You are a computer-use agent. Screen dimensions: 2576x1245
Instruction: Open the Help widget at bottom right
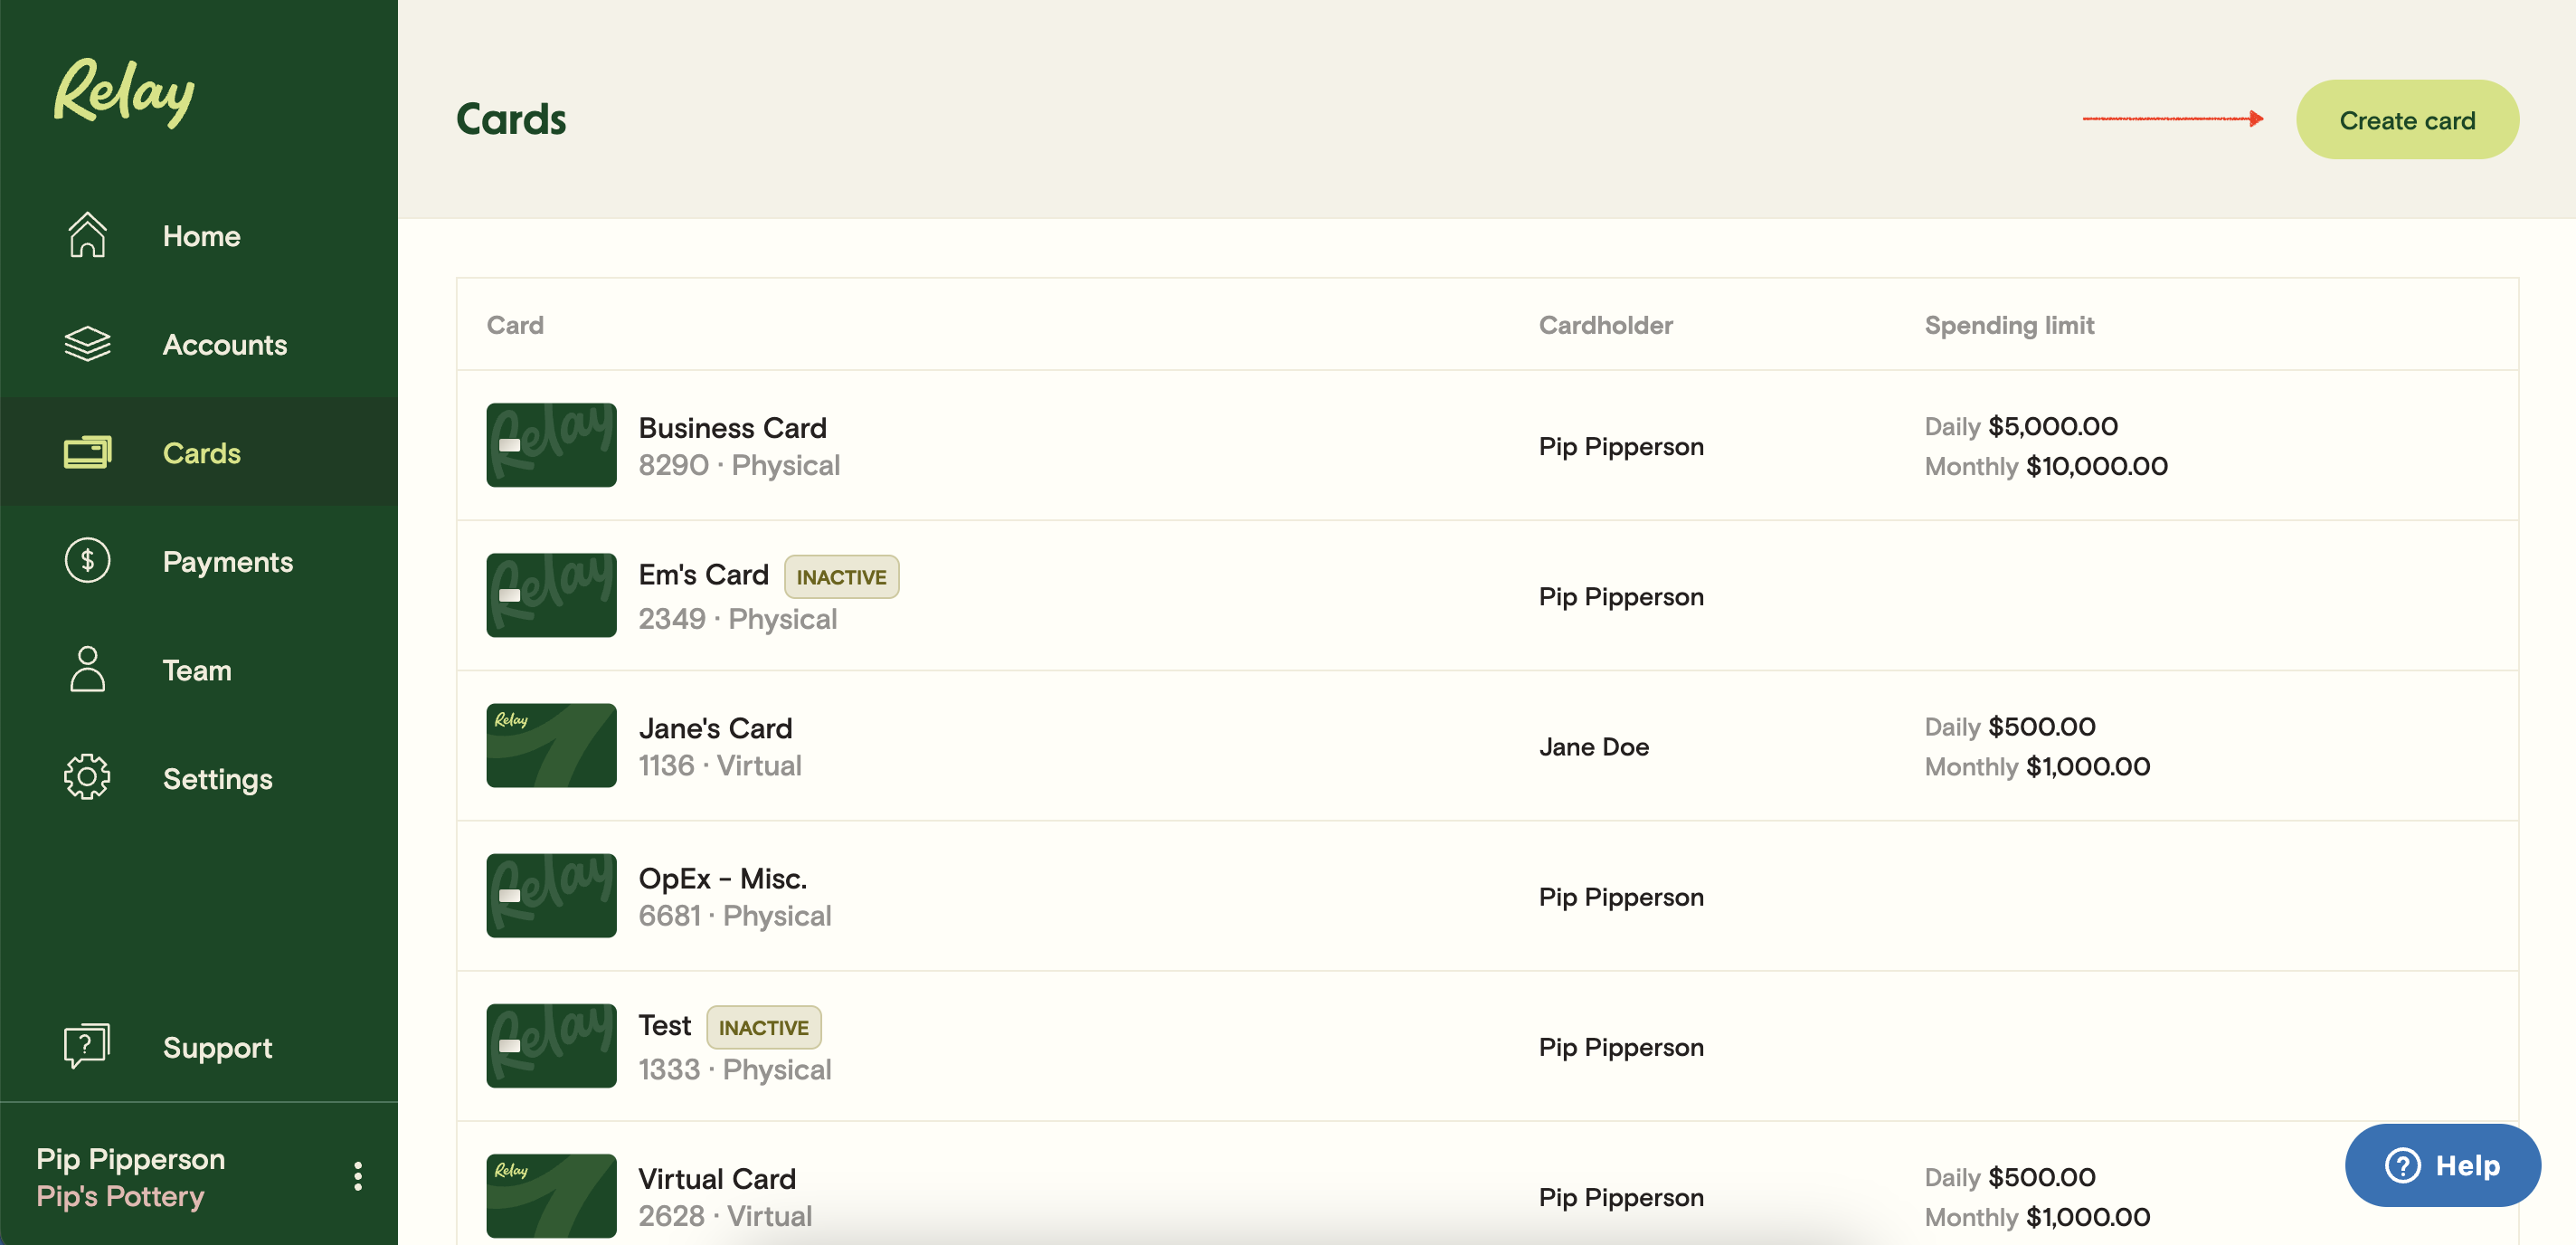(2443, 1165)
